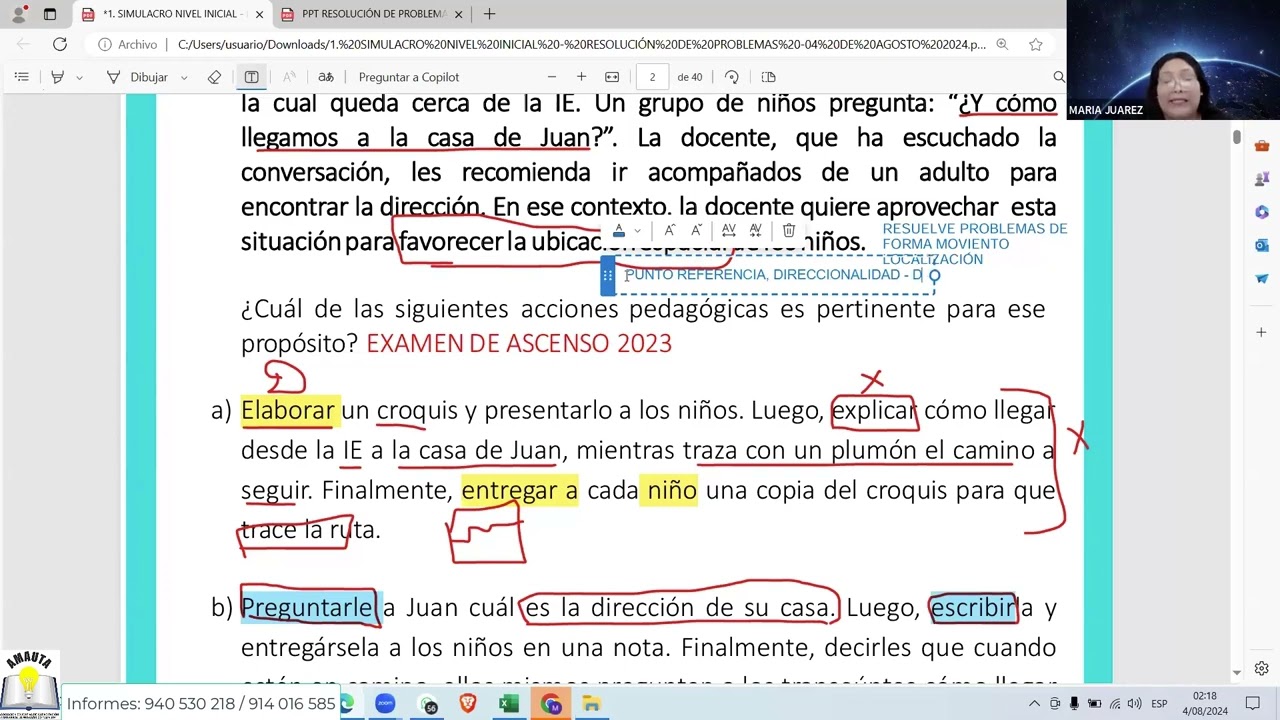Open Microsoft 365 in the sidebar

[1262, 212]
